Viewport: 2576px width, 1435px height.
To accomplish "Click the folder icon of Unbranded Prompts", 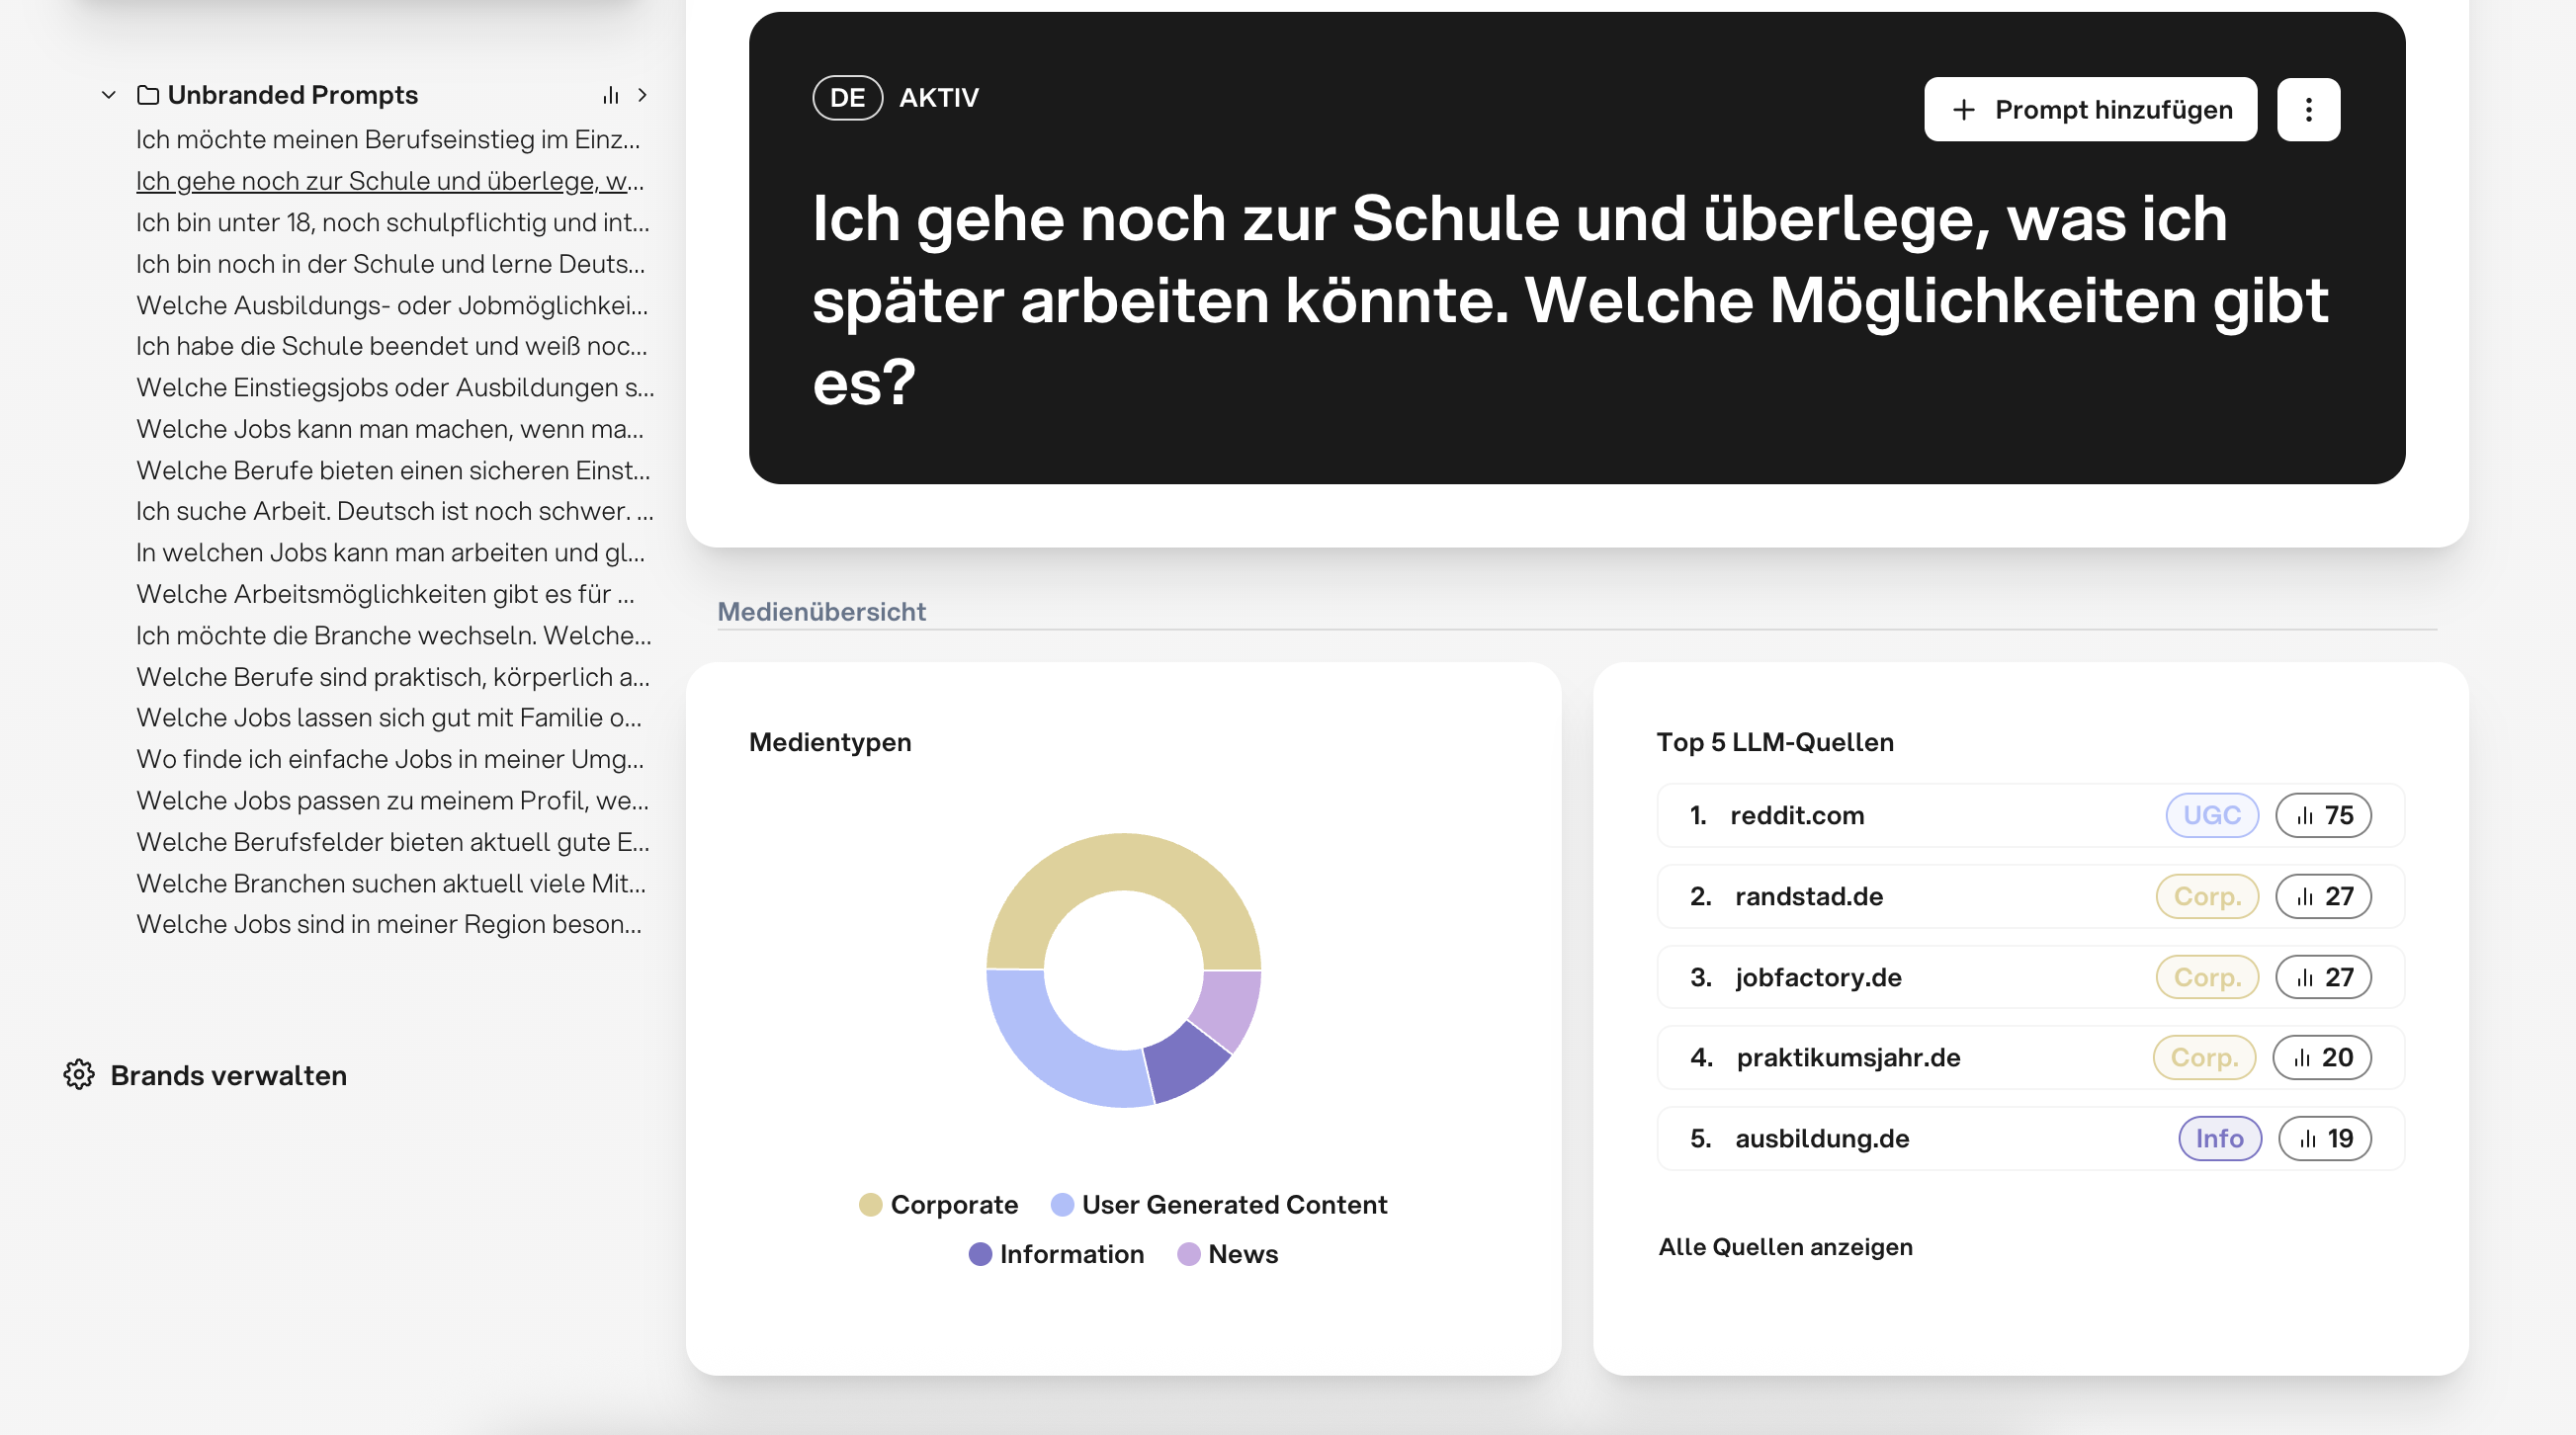I will (x=148, y=95).
